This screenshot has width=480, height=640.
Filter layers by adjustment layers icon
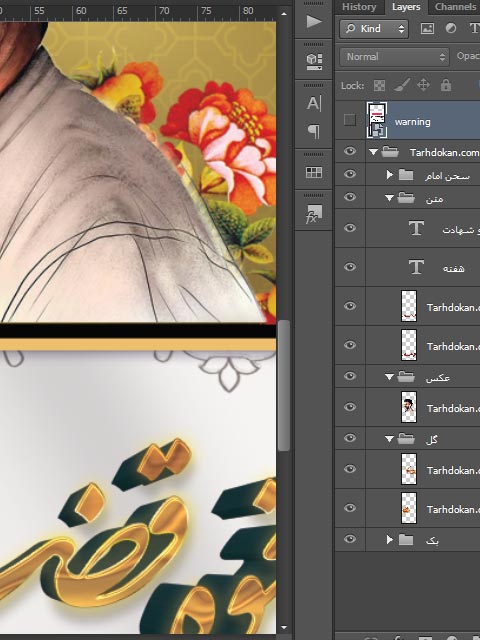coord(451,28)
